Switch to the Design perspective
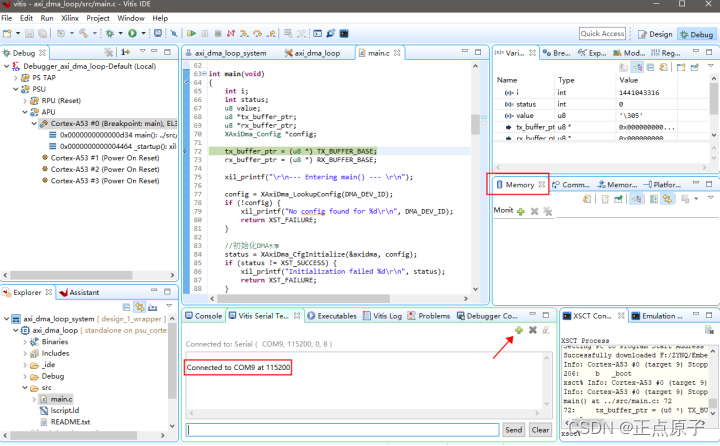 tap(655, 34)
